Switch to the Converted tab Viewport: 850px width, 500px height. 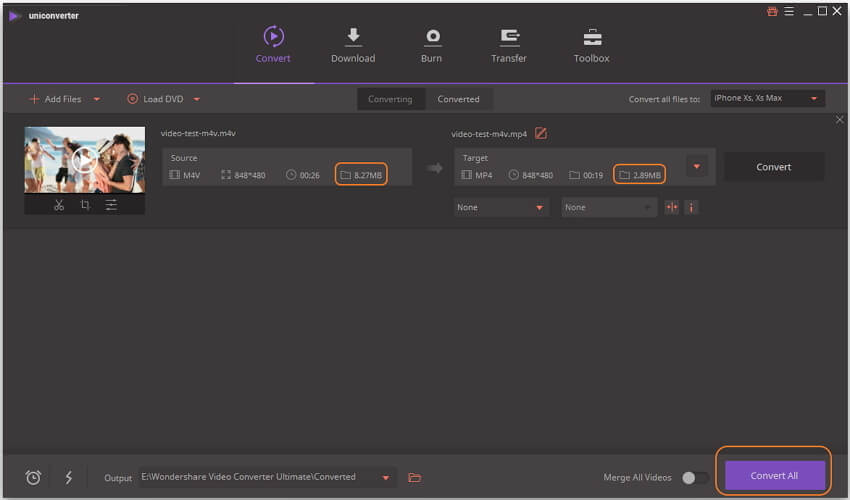[x=459, y=99]
